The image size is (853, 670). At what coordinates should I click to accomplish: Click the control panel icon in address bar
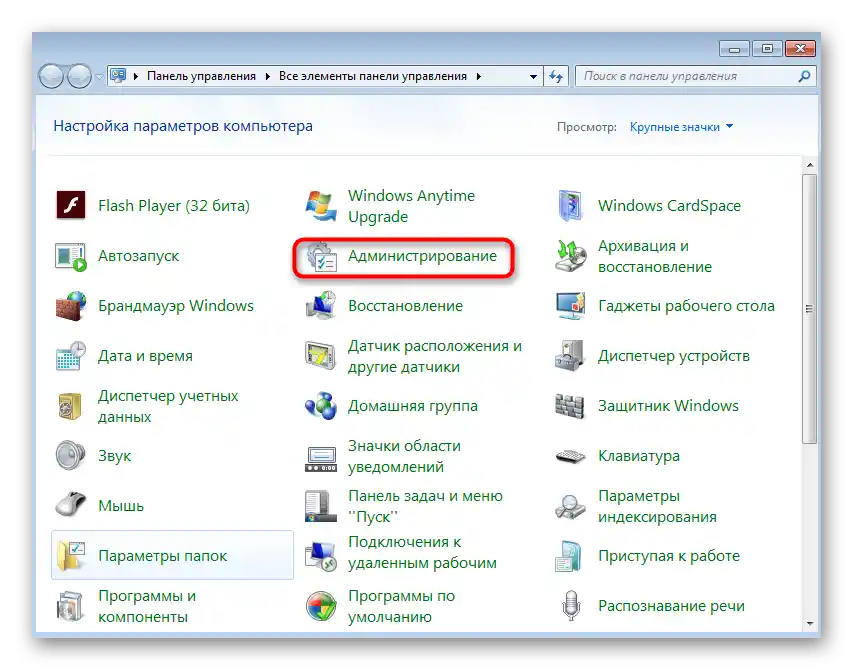(x=118, y=76)
